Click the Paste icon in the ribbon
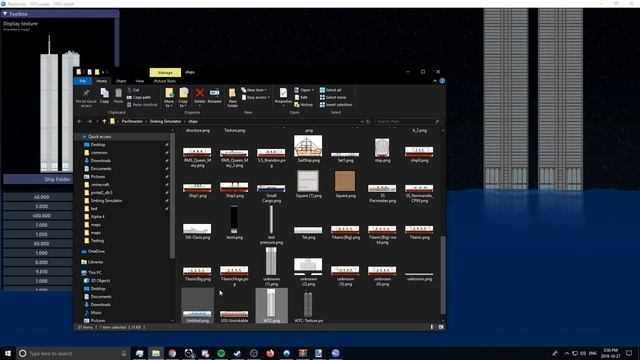Viewport: 640px width, 360px height. coord(118,93)
